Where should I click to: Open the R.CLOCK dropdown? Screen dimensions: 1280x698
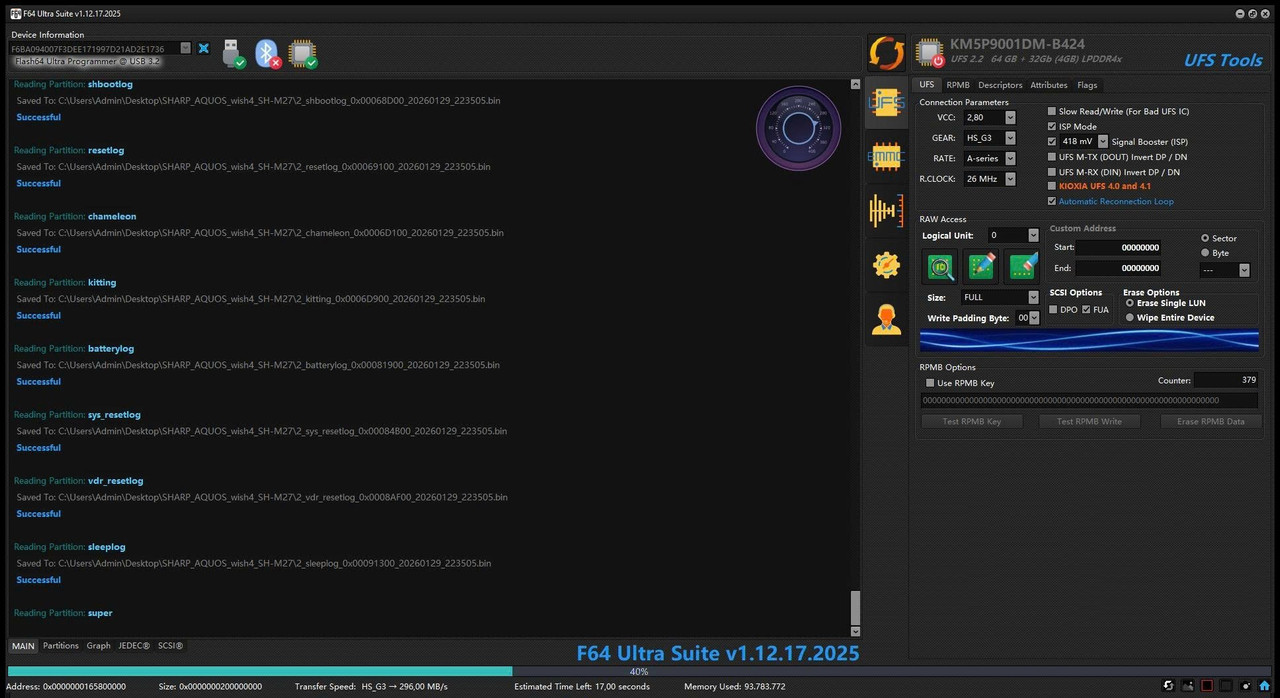pos(1010,179)
